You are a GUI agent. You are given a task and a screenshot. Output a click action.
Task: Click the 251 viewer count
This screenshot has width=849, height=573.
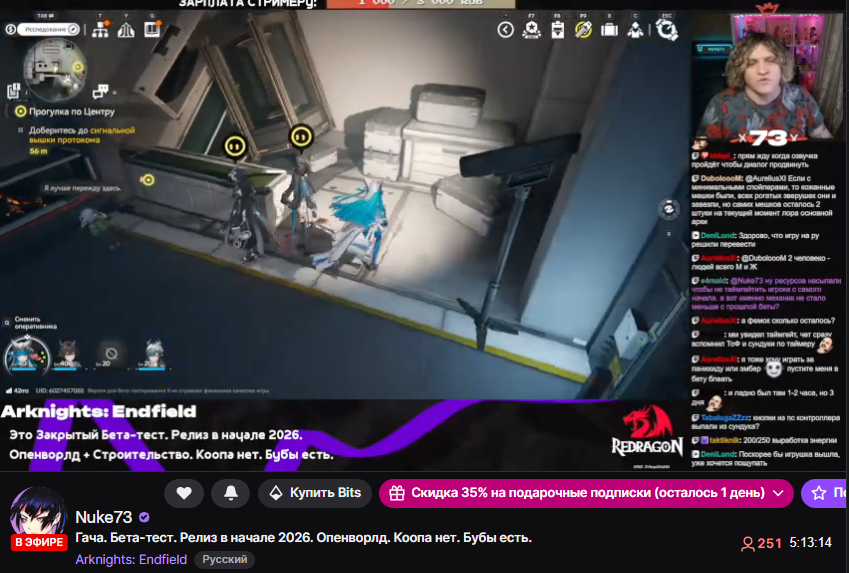[761, 543]
